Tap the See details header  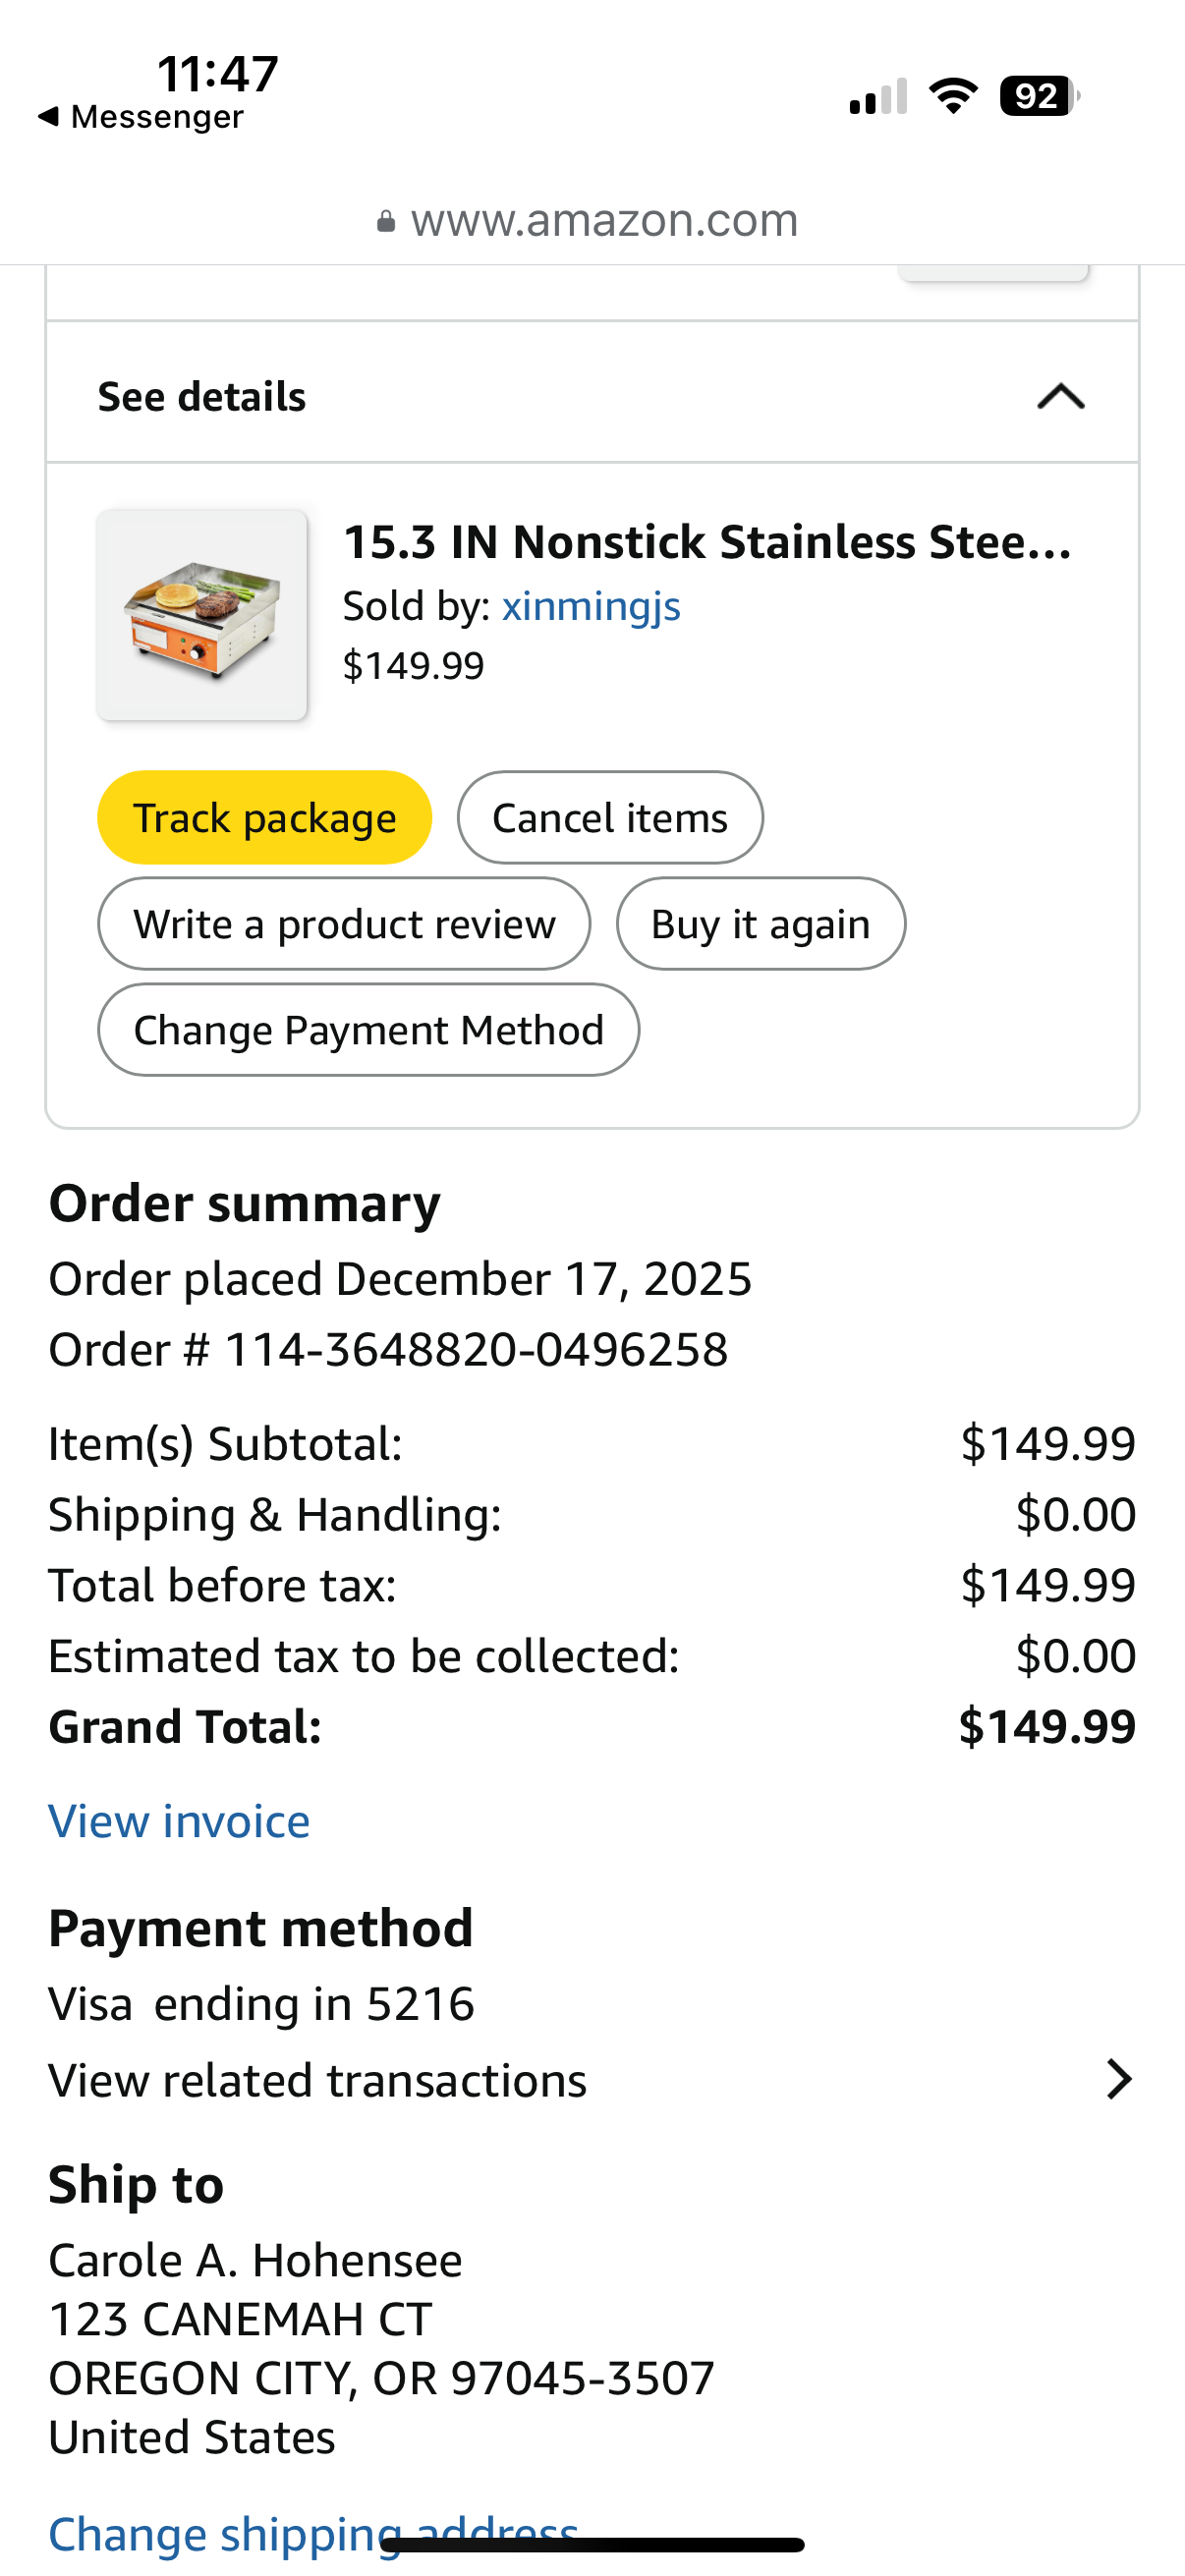tap(202, 397)
